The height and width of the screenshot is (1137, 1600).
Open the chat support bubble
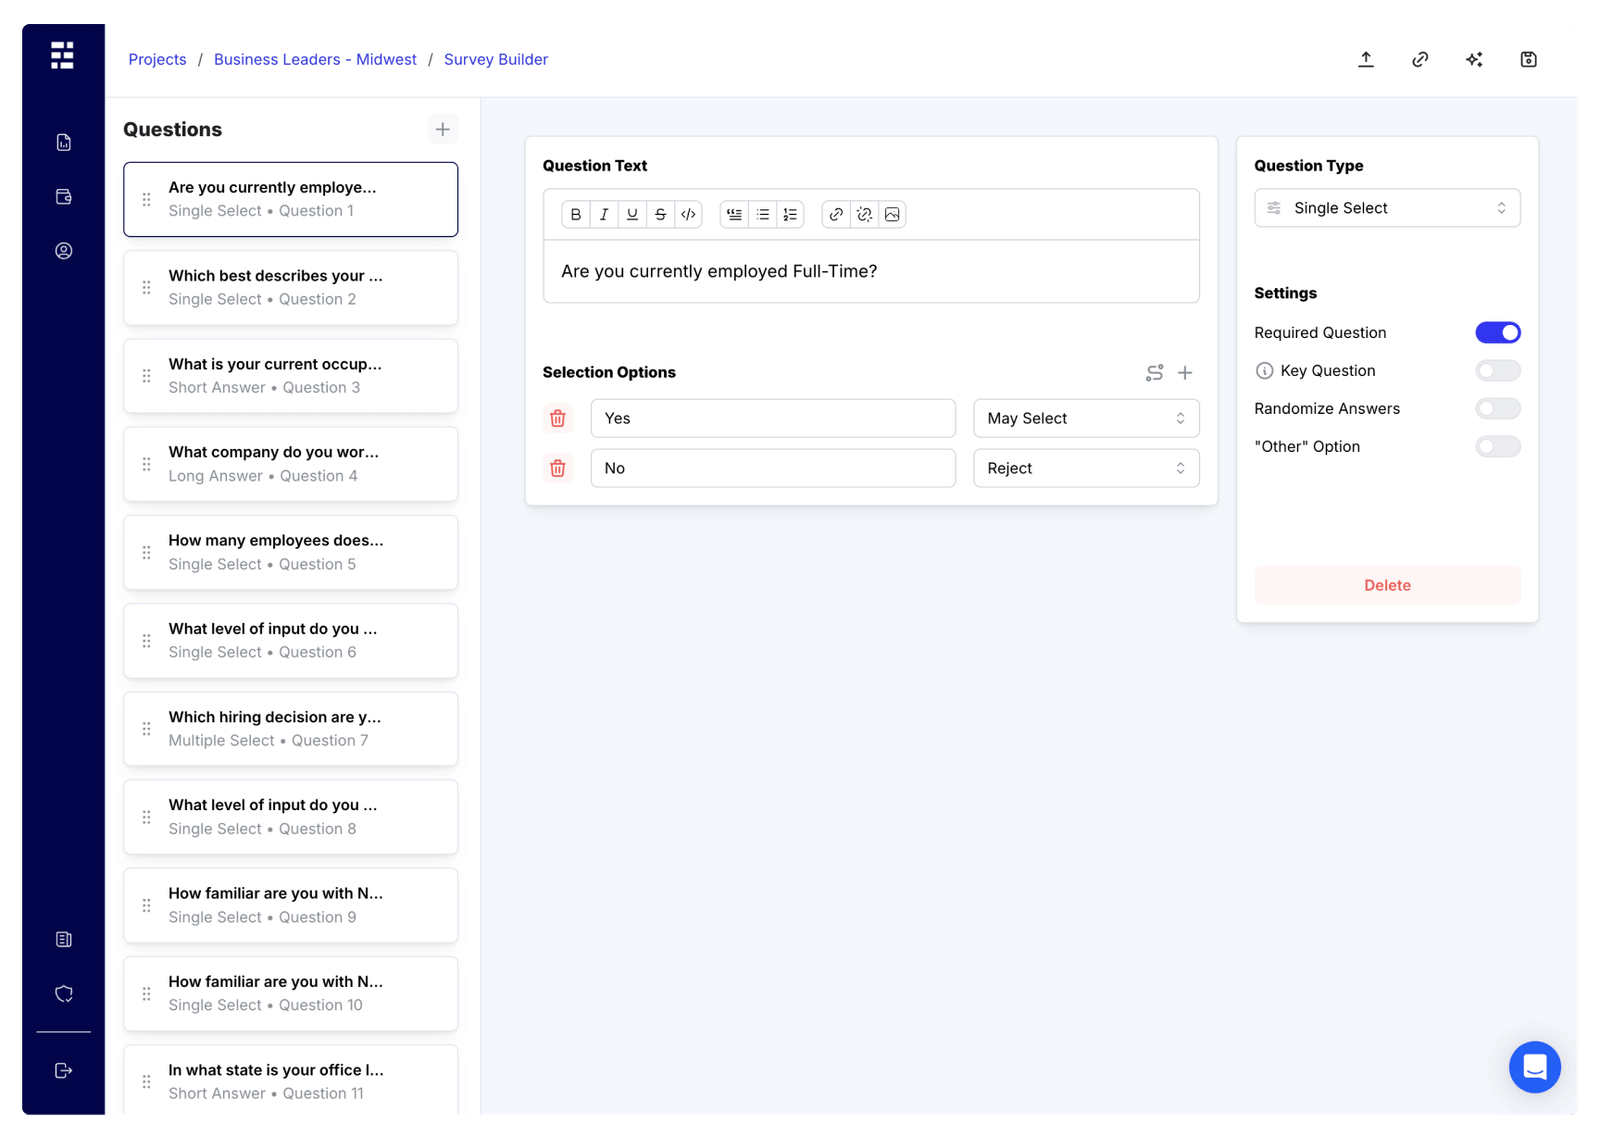tap(1535, 1067)
